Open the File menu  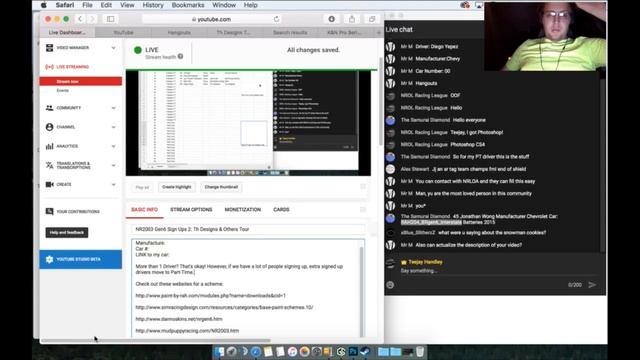click(x=87, y=5)
